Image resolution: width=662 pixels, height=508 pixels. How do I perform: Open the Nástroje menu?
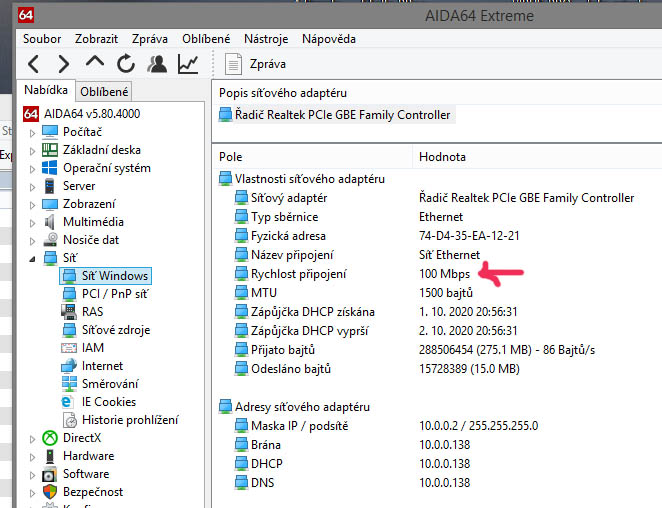[266, 39]
